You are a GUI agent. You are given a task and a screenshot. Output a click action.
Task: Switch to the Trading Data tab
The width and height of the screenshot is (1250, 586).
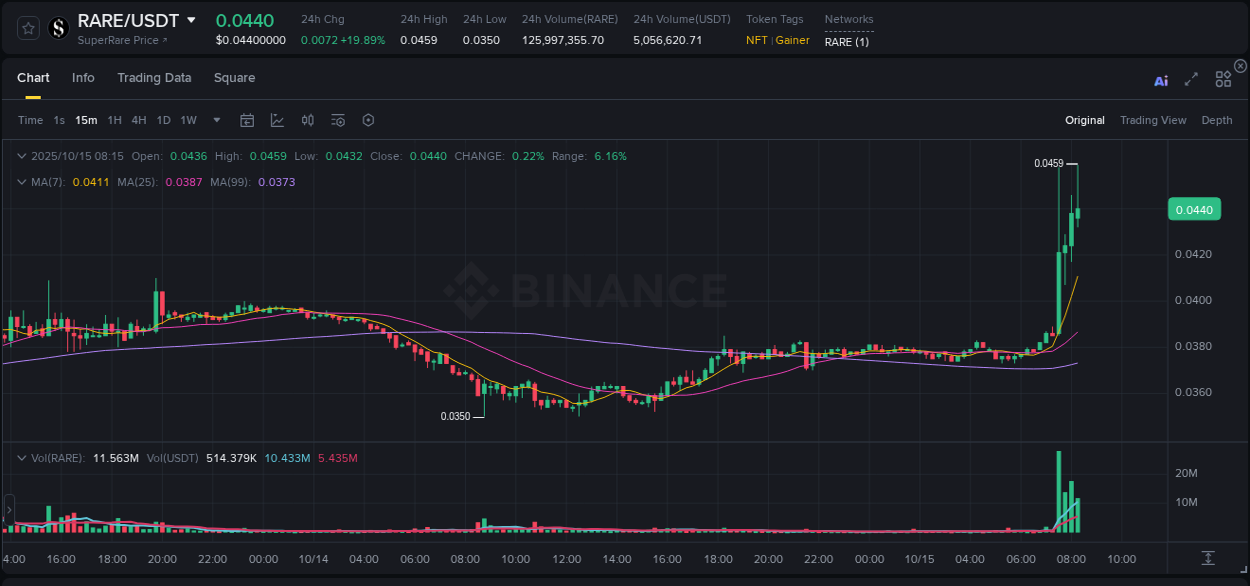pyautogui.click(x=154, y=77)
